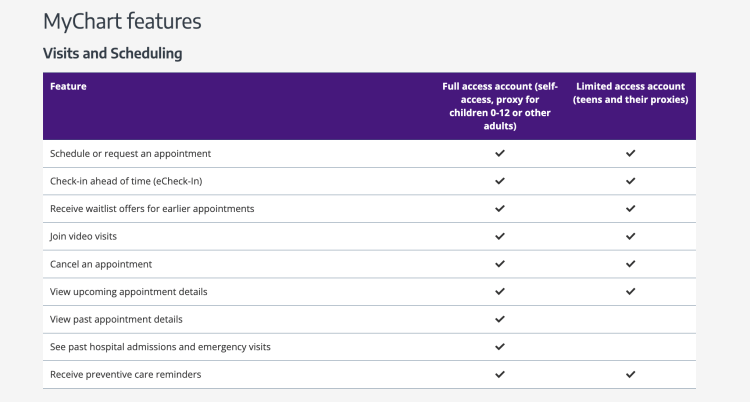The width and height of the screenshot is (750, 402).
Task: Select the Feature column header
Action: point(68,87)
